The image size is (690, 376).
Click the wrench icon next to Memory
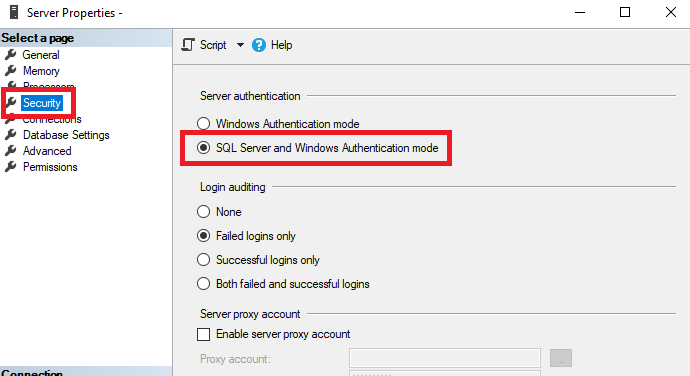(x=11, y=70)
